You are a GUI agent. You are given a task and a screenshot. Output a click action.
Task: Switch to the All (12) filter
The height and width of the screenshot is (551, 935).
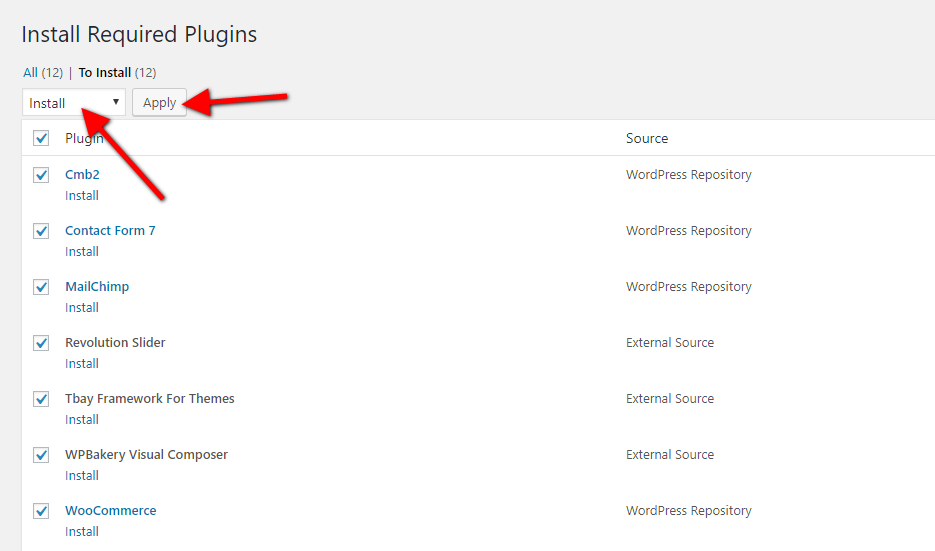pos(30,72)
